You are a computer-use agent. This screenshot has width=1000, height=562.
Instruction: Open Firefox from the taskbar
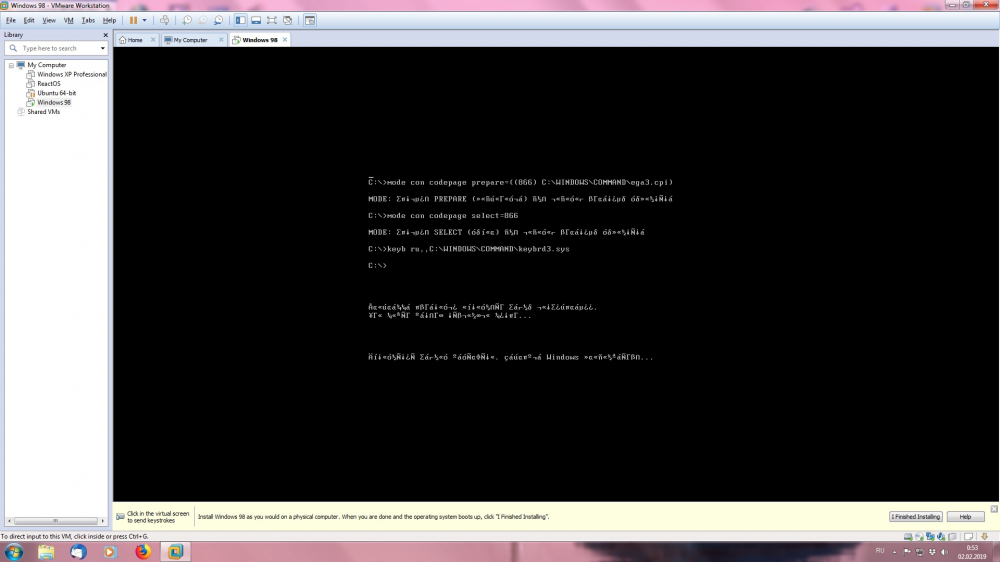(x=143, y=552)
